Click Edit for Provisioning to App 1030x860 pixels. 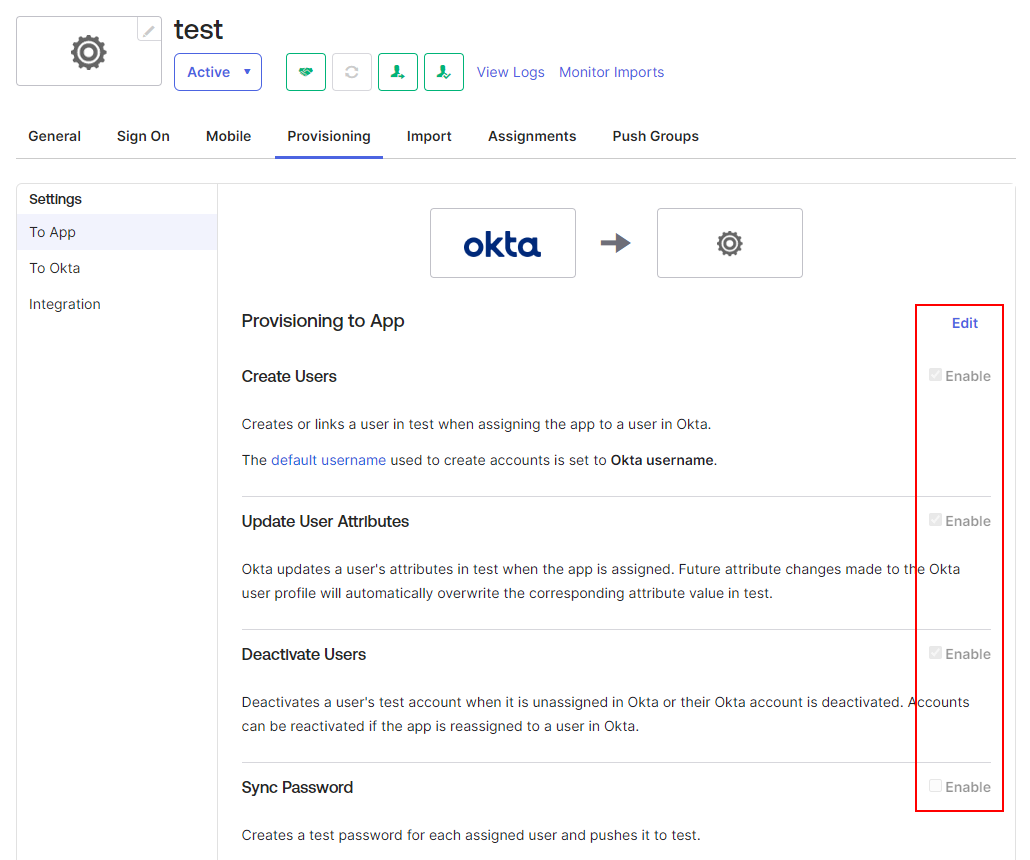[x=964, y=323]
